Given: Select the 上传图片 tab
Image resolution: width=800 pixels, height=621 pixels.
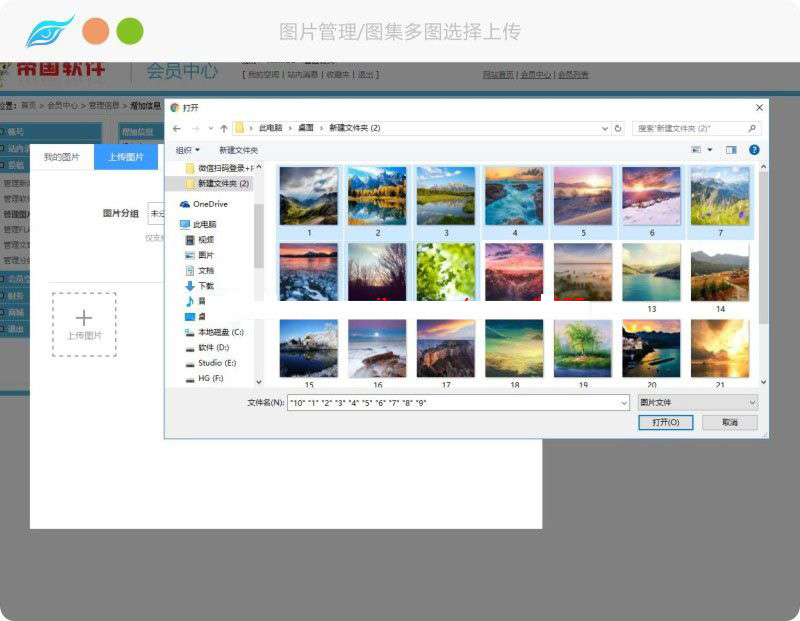Looking at the screenshot, I should pos(126,157).
